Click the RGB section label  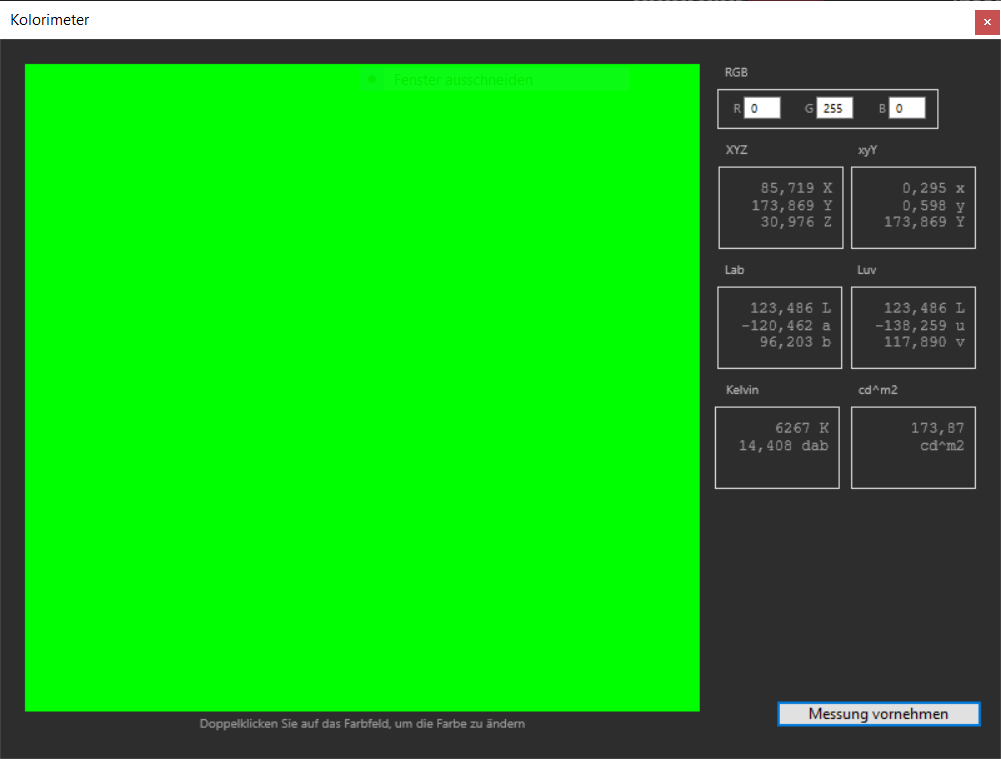pyautogui.click(x=736, y=72)
